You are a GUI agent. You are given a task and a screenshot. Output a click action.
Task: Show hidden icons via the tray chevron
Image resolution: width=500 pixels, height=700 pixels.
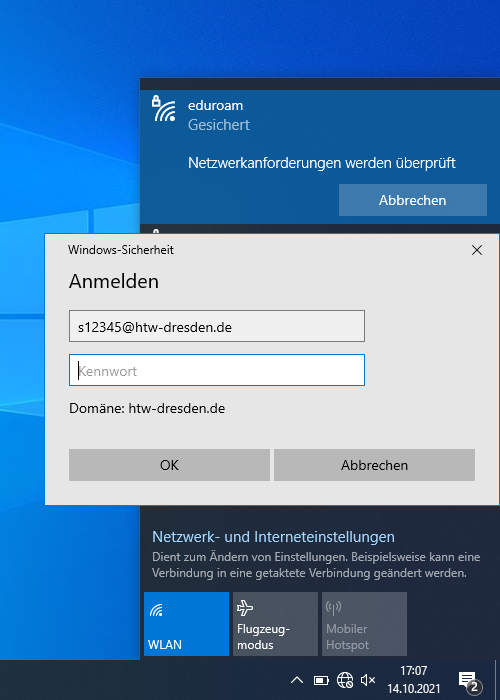click(x=297, y=680)
